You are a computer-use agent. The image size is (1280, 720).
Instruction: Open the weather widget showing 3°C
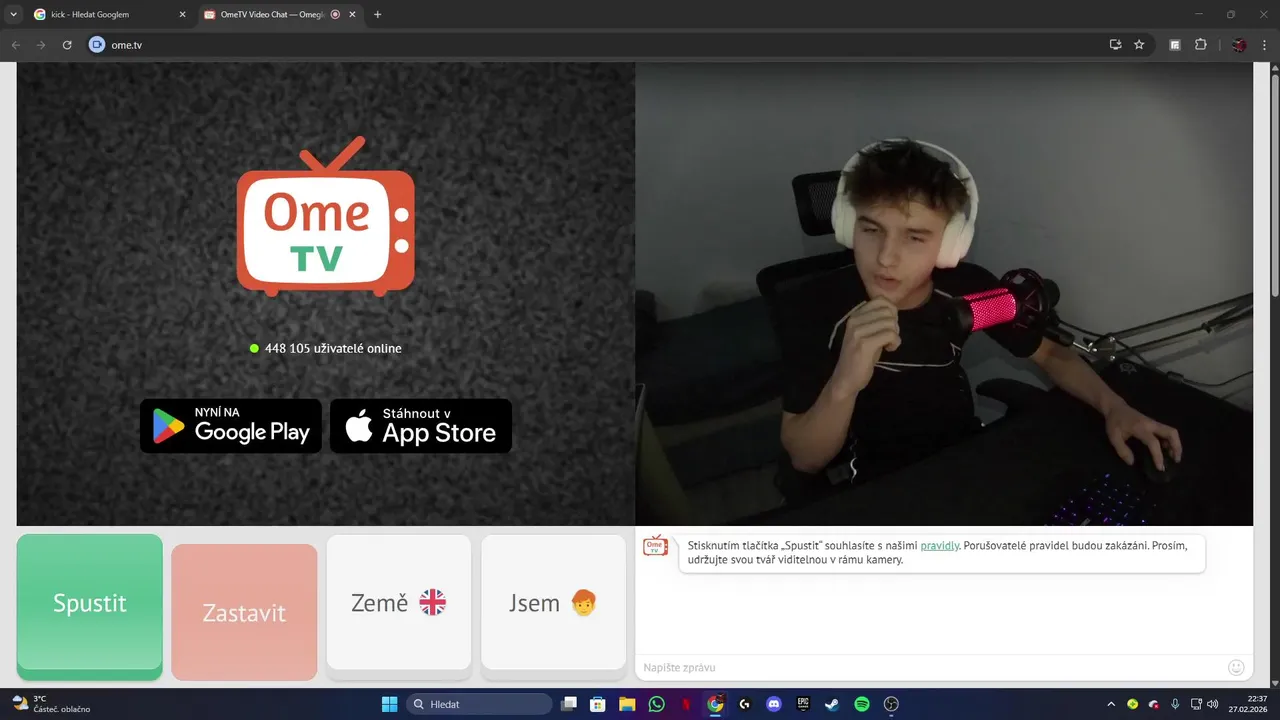50,704
